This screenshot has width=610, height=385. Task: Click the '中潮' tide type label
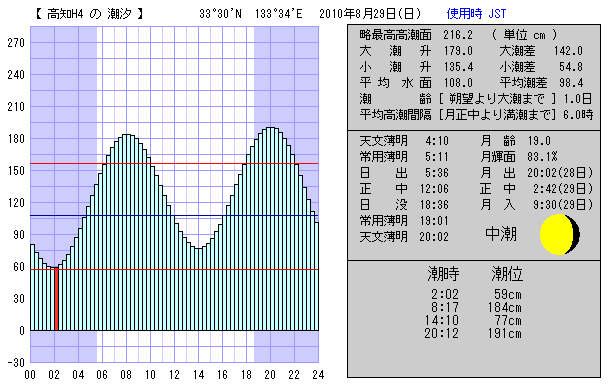(x=501, y=234)
